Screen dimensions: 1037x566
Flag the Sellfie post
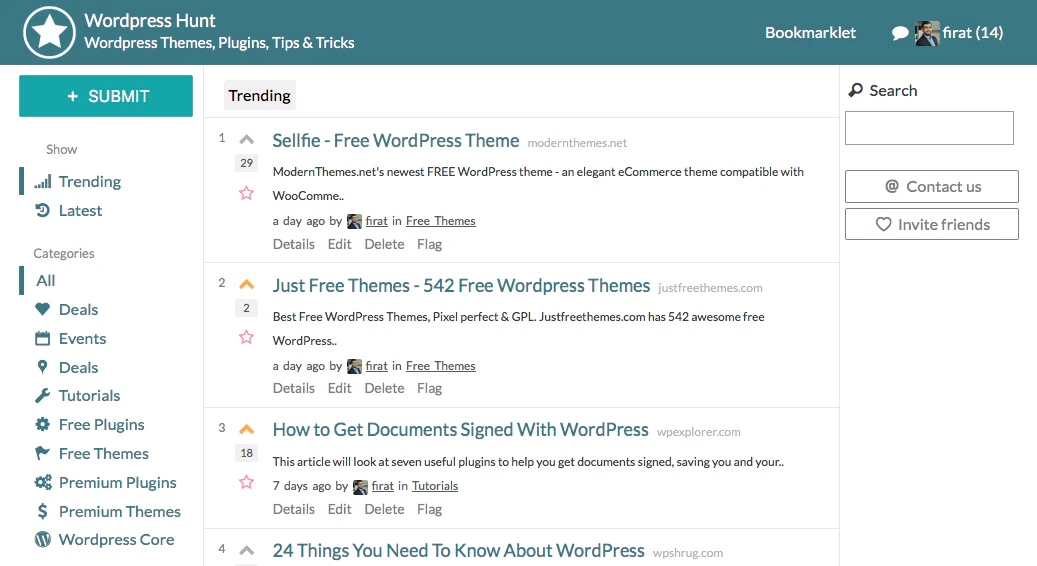[429, 244]
